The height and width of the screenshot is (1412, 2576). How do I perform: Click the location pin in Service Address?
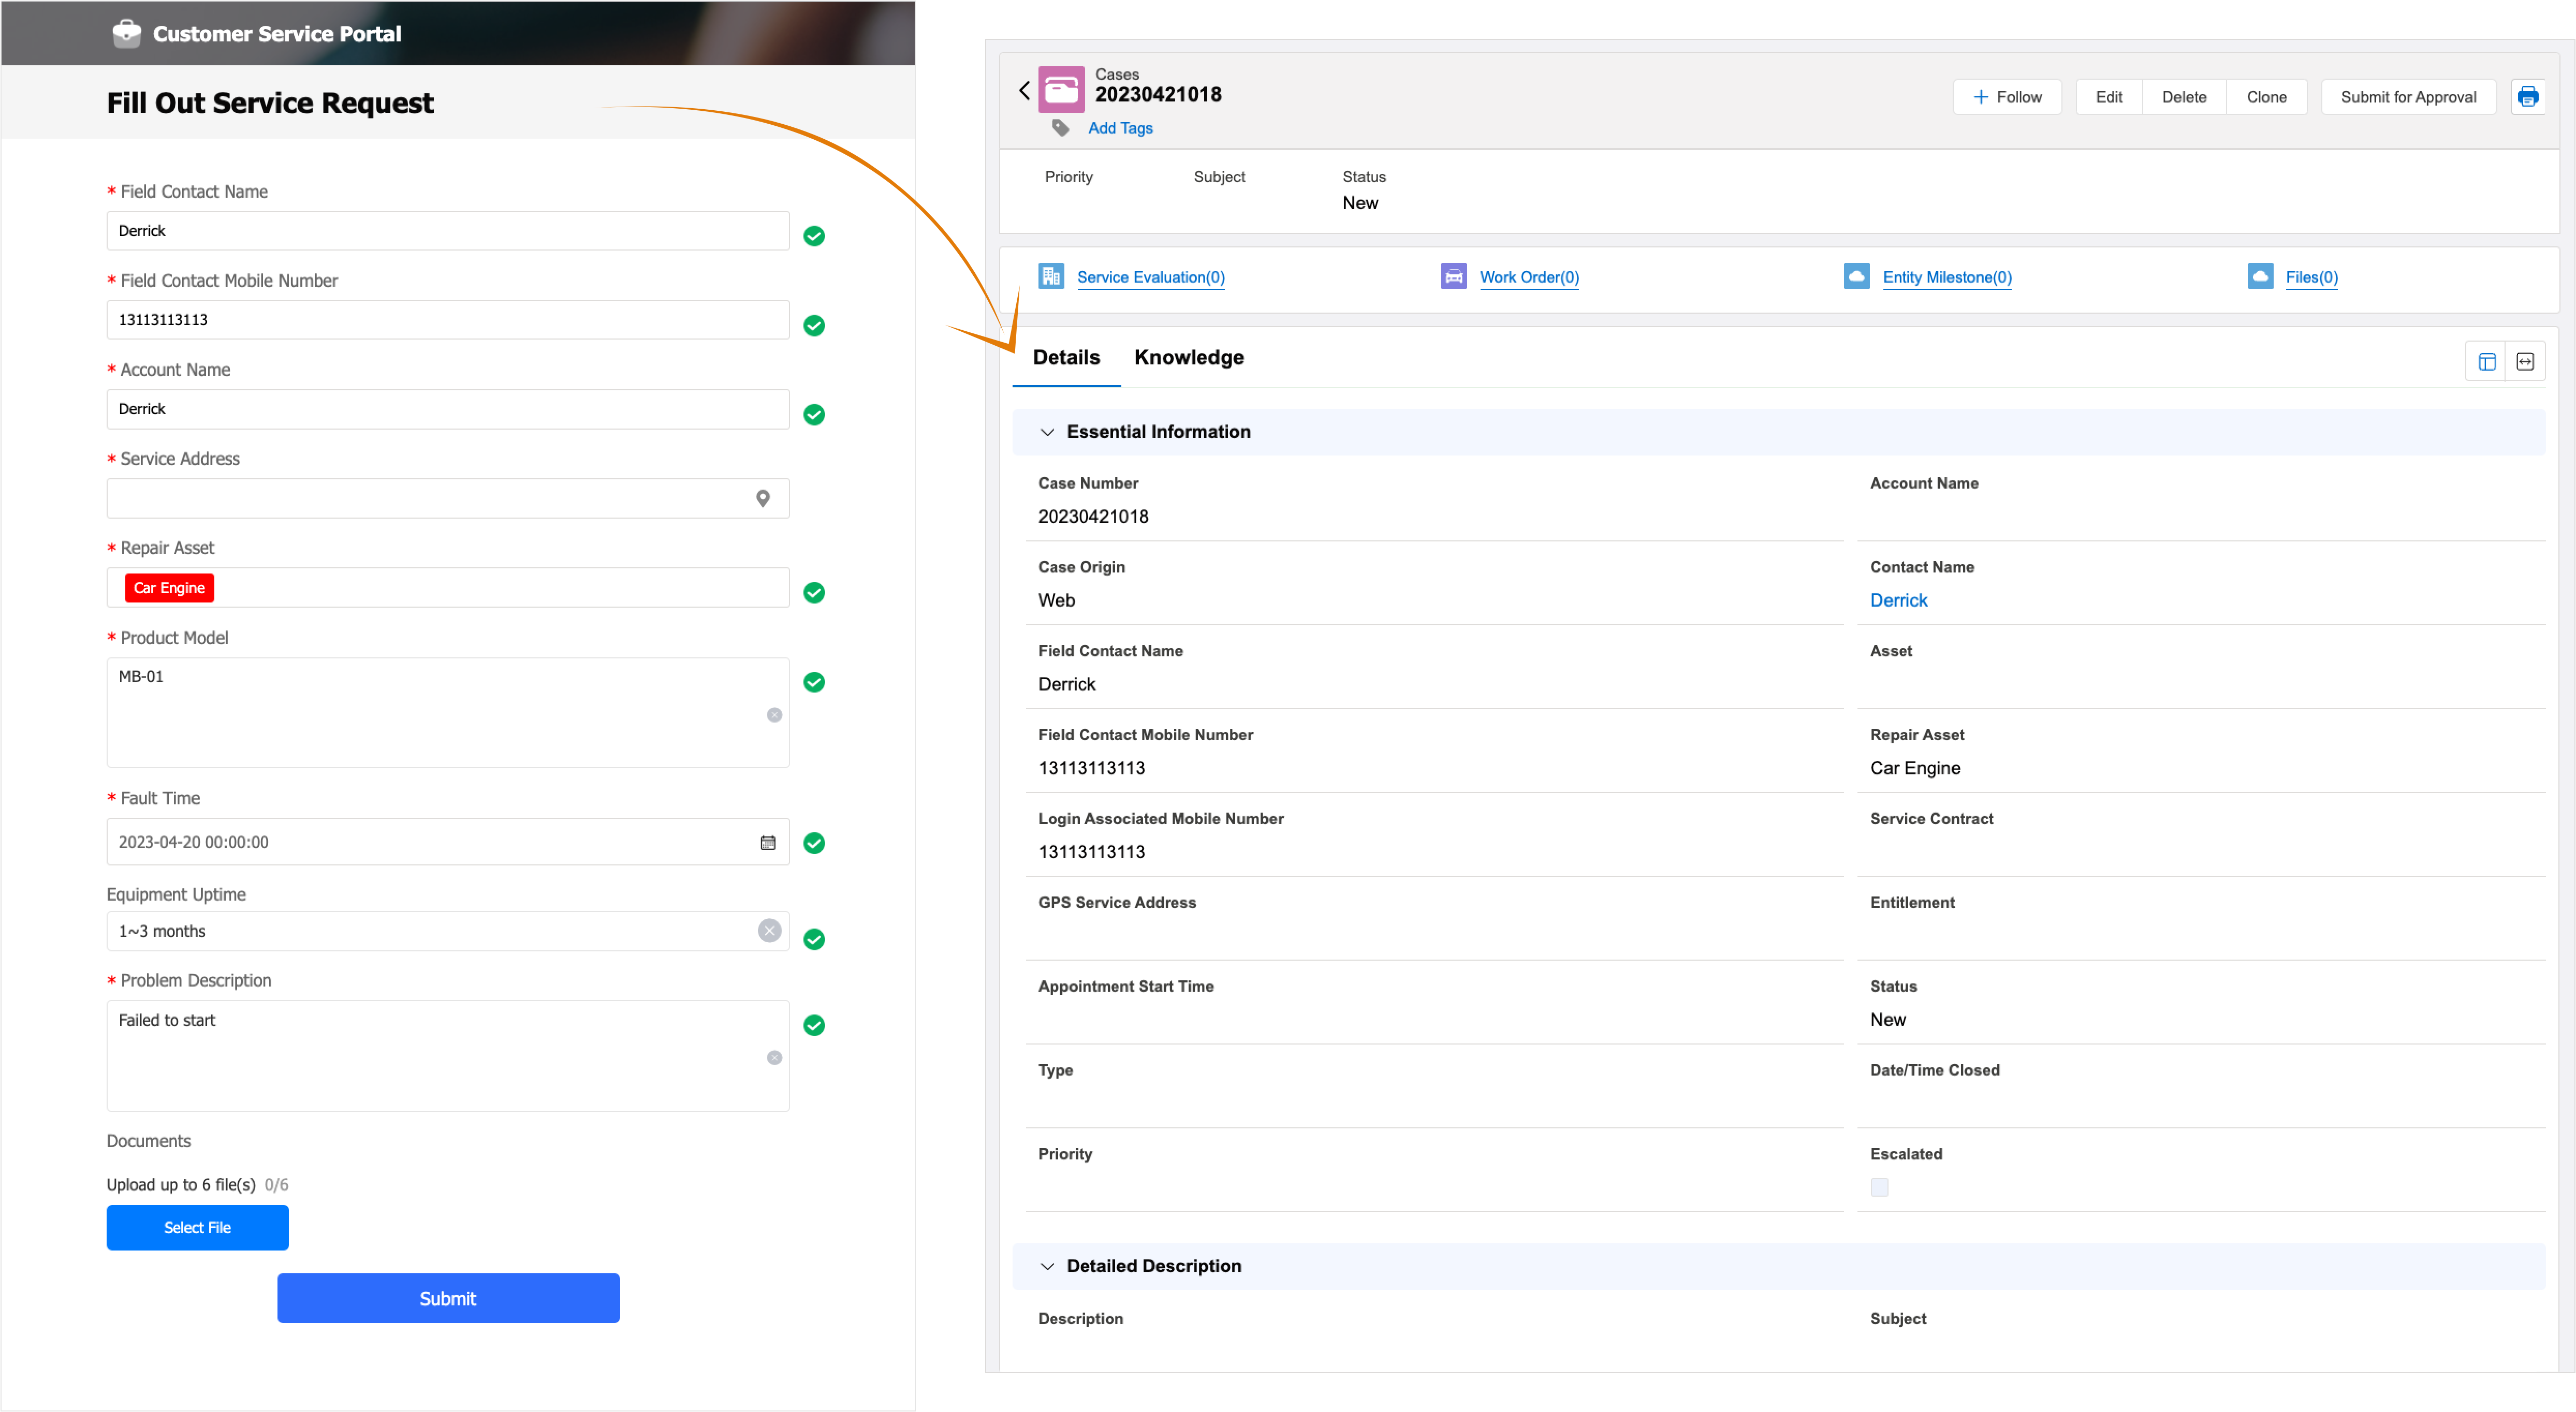coord(762,498)
